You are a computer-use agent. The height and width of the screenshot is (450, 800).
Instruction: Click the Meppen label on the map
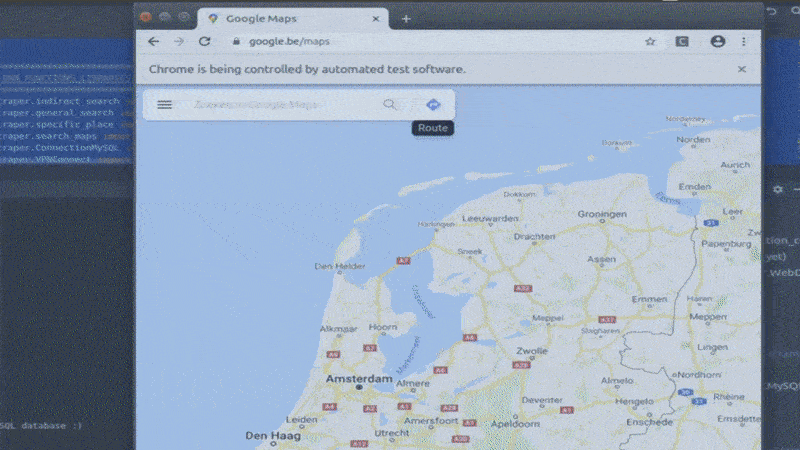708,317
